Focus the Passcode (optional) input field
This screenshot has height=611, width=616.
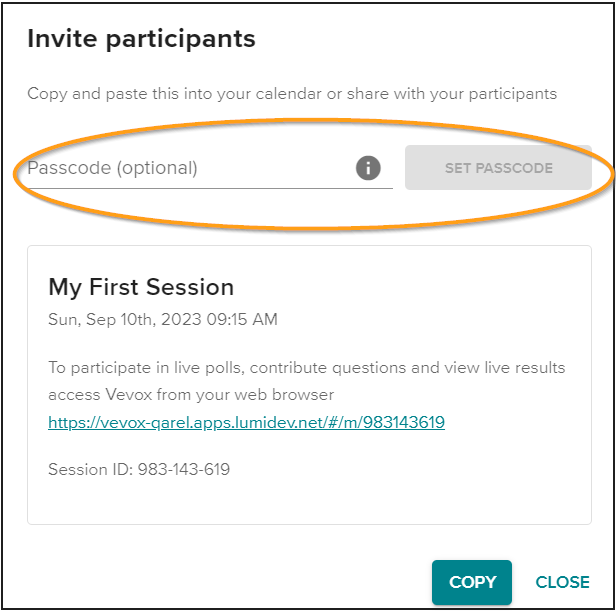click(x=210, y=168)
